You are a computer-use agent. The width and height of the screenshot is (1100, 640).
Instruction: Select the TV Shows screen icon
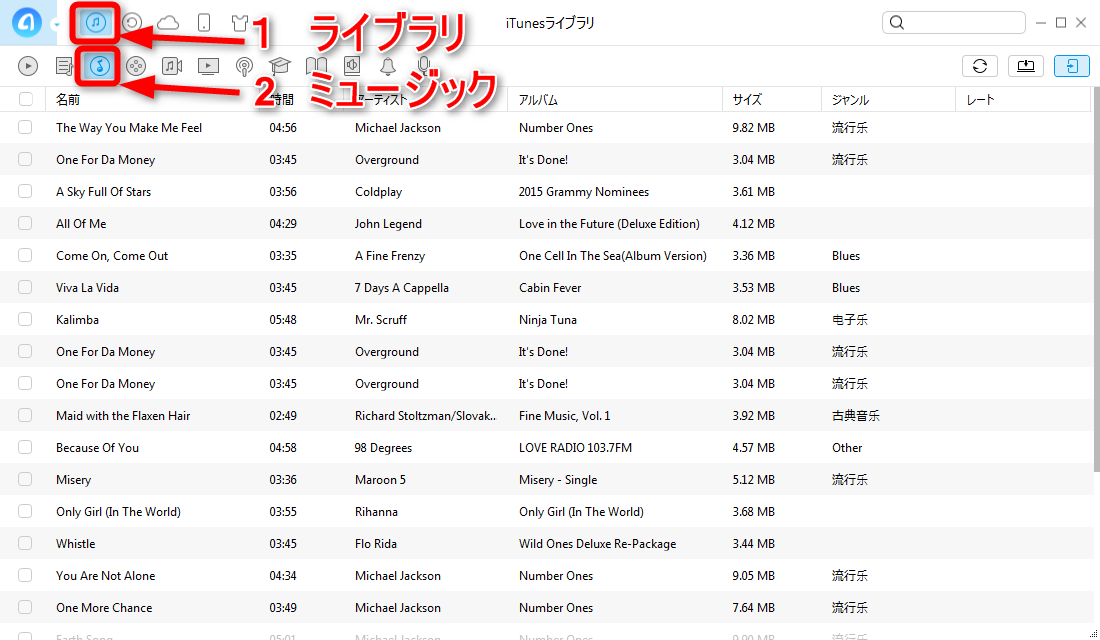click(x=208, y=66)
